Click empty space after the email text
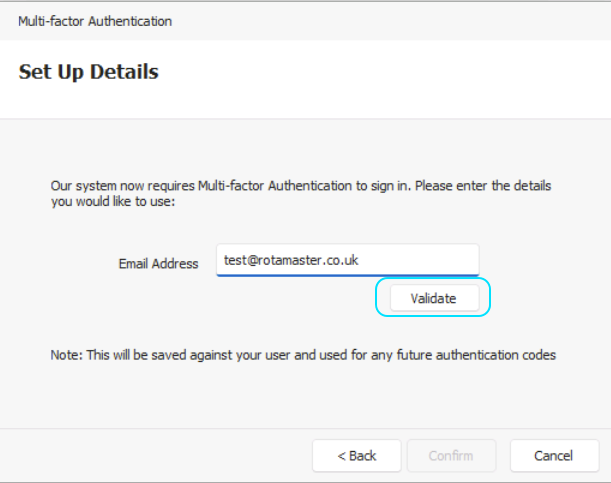The height and width of the screenshot is (483, 611). point(419,260)
